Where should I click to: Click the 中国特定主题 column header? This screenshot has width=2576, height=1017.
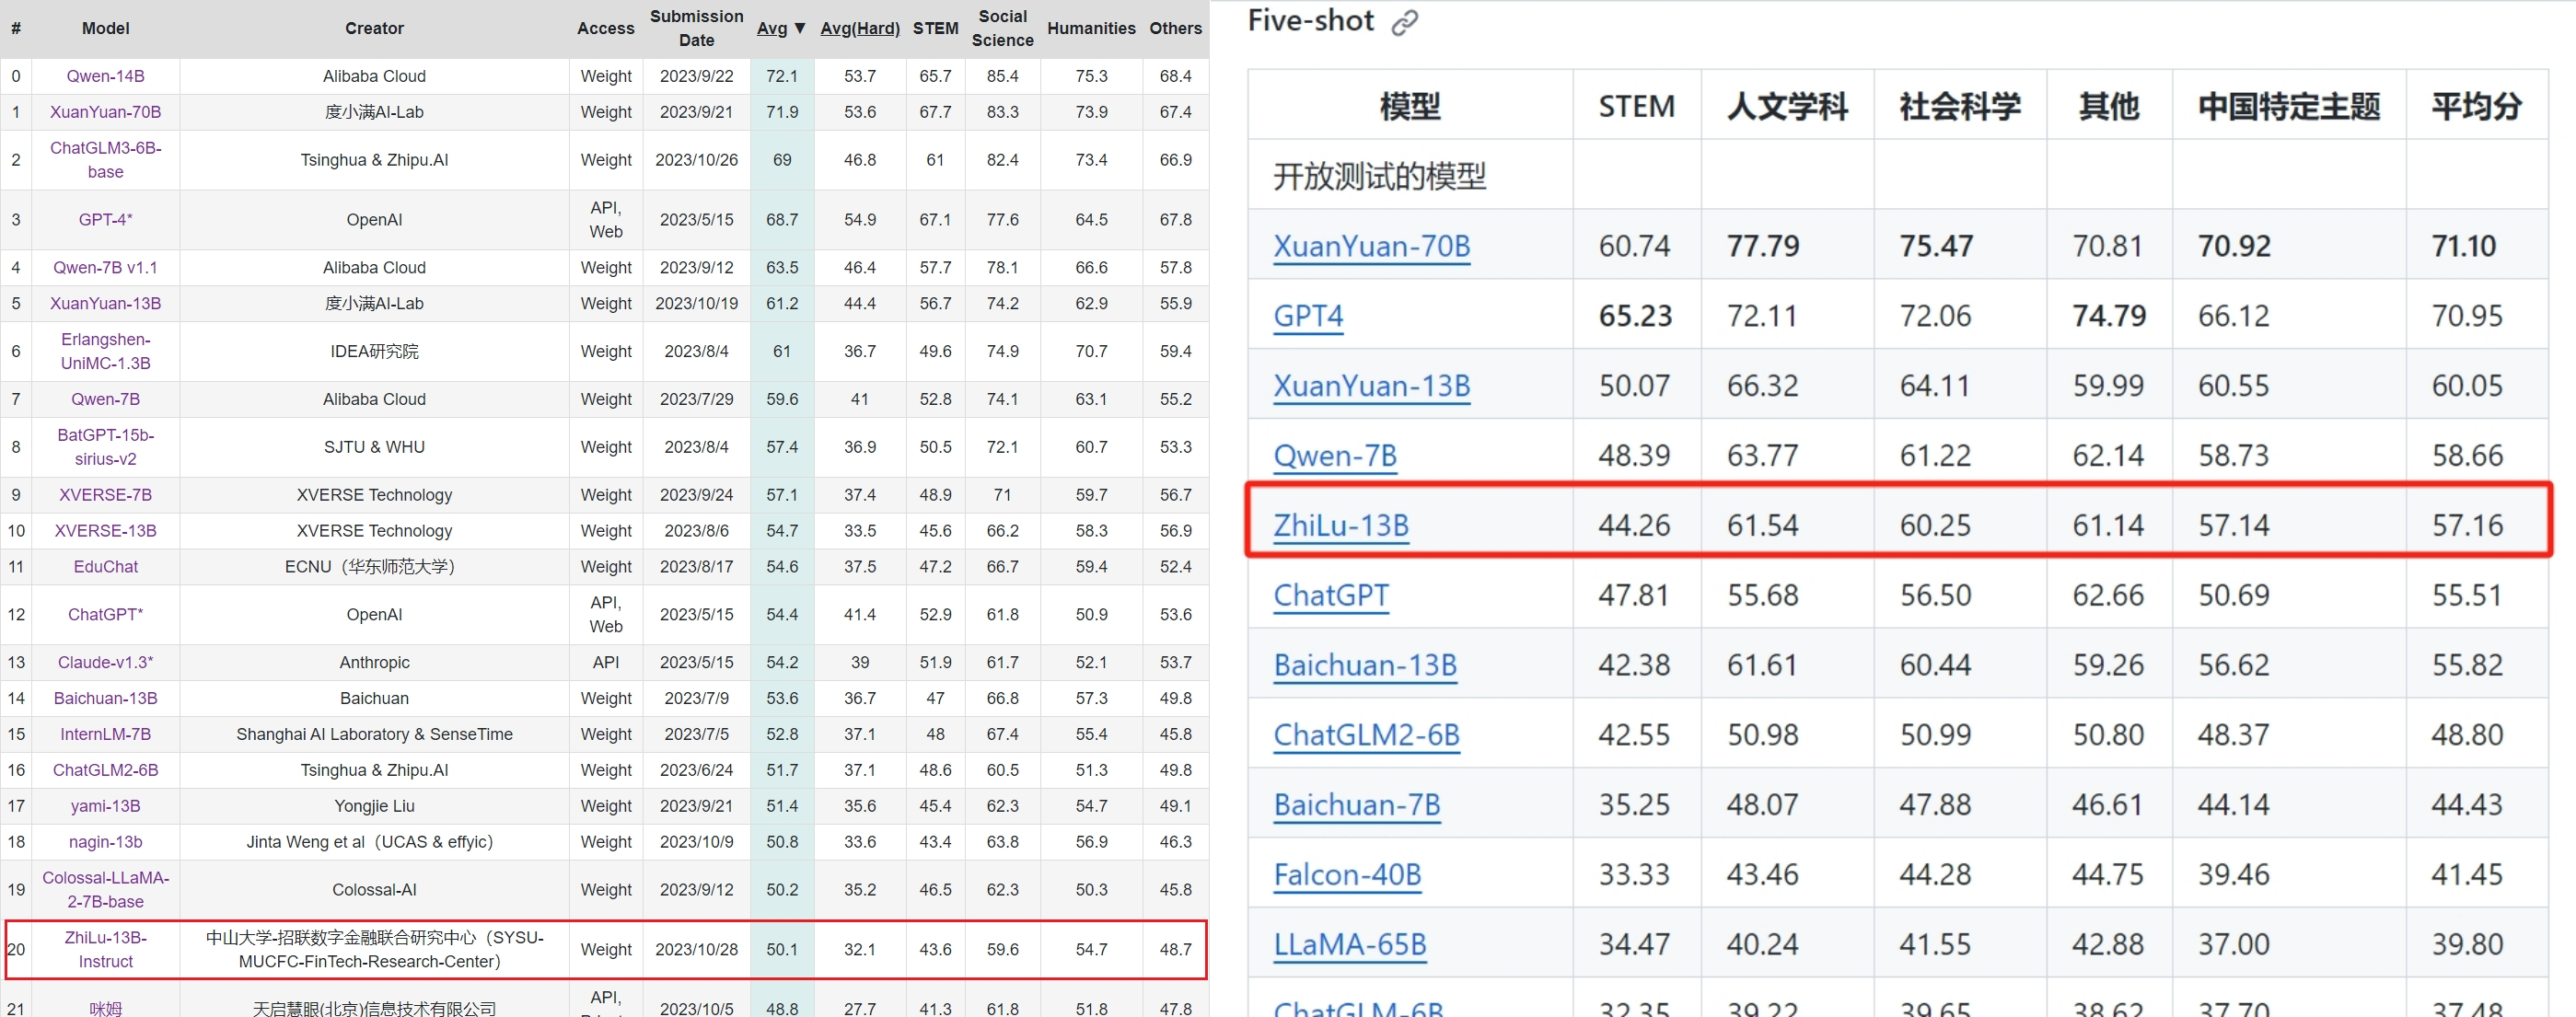point(2289,106)
